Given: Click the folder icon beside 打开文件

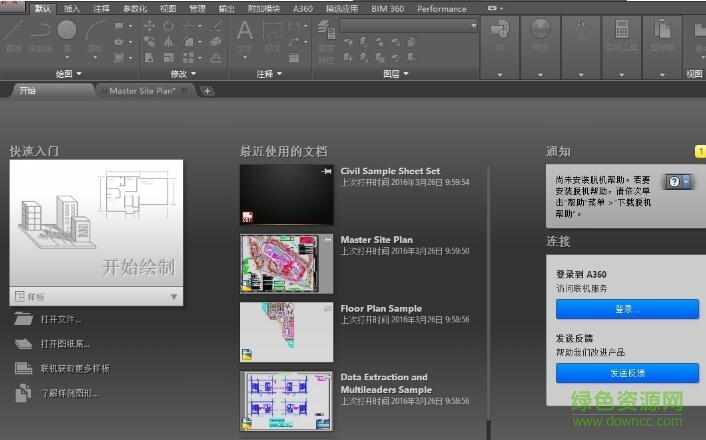Looking at the screenshot, I should point(23,319).
